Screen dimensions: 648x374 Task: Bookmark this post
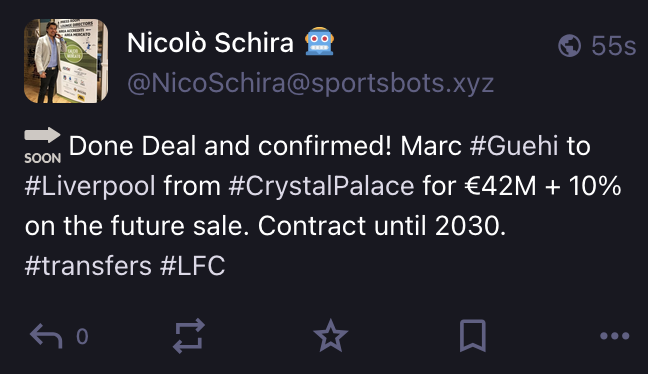coord(473,336)
